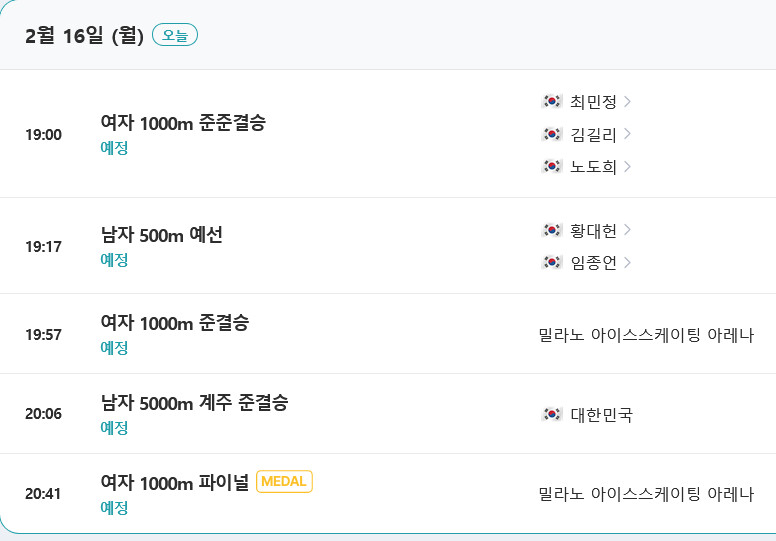This screenshot has width=776, height=541.
Task: Expand the chevron next to 최민정
Action: pos(627,101)
